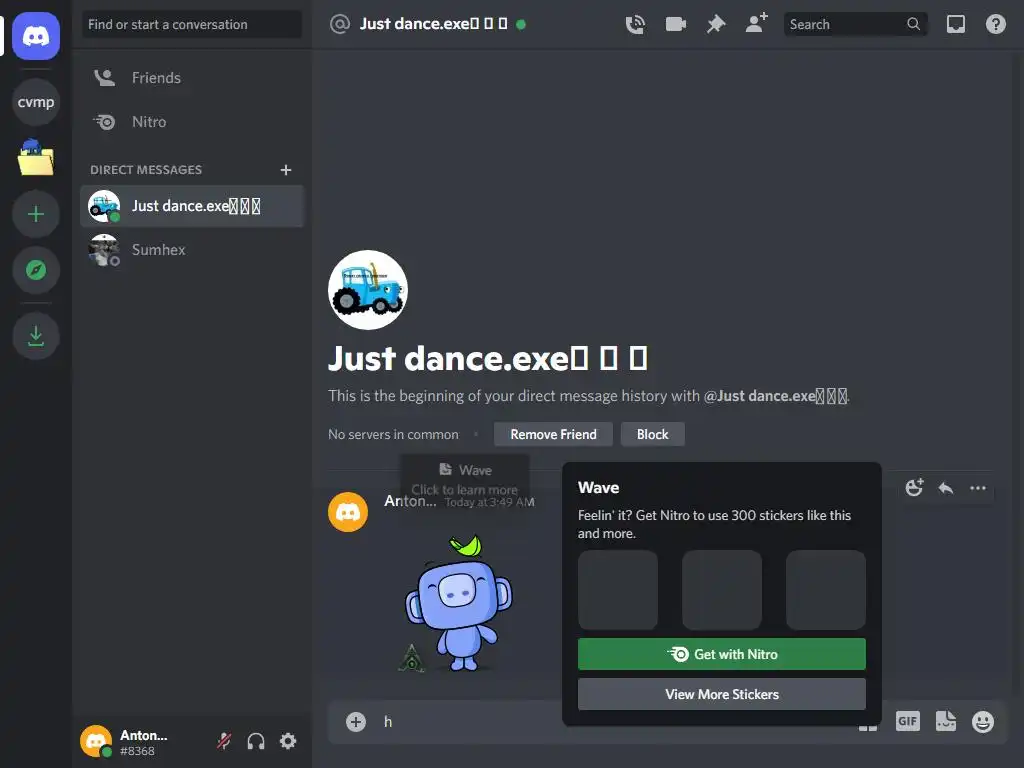Open the Nitro page
The image size is (1024, 768).
click(x=192, y=121)
